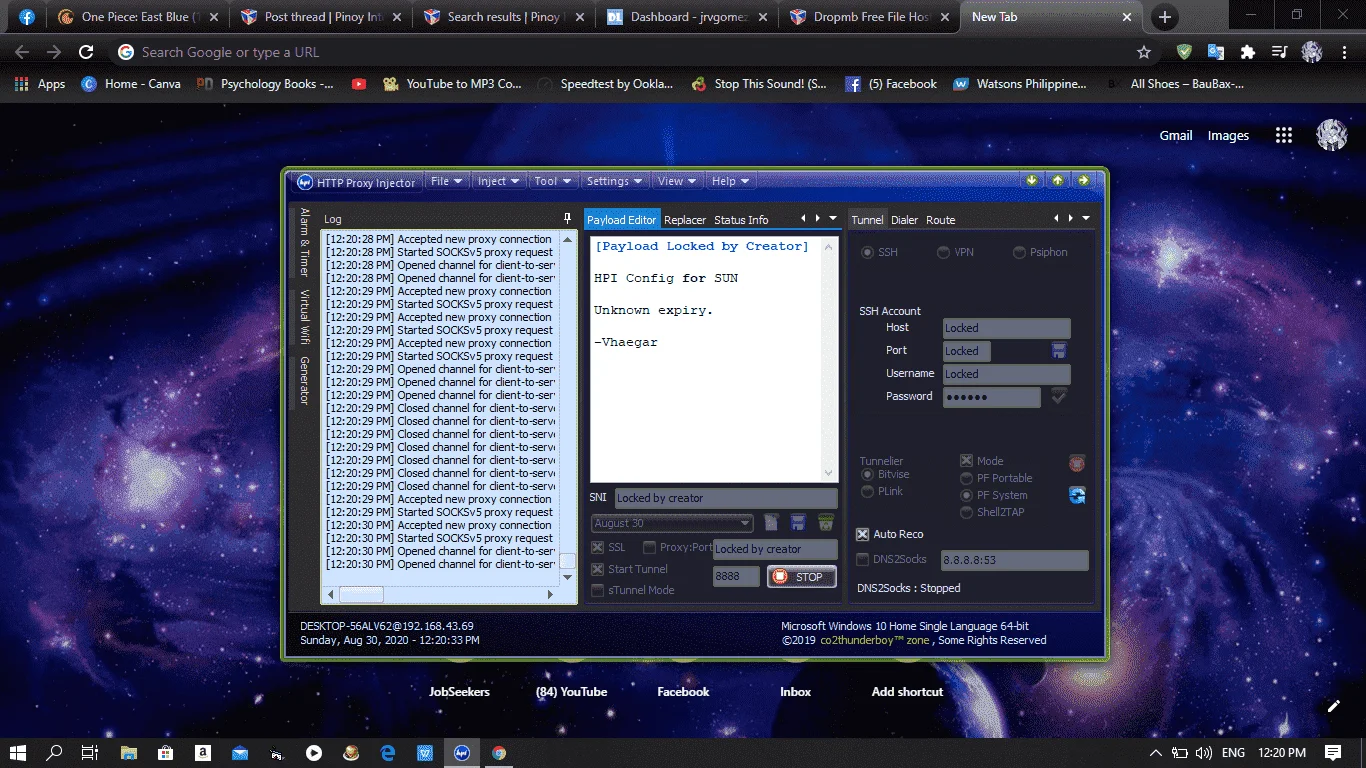Open the August 30 date dropdown

671,523
